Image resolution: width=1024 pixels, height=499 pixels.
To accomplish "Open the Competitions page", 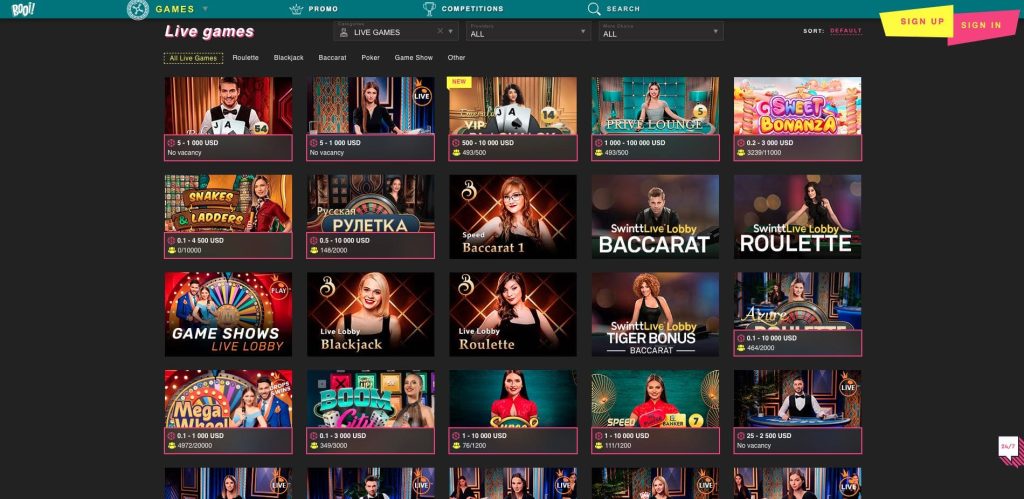I will coord(472,9).
